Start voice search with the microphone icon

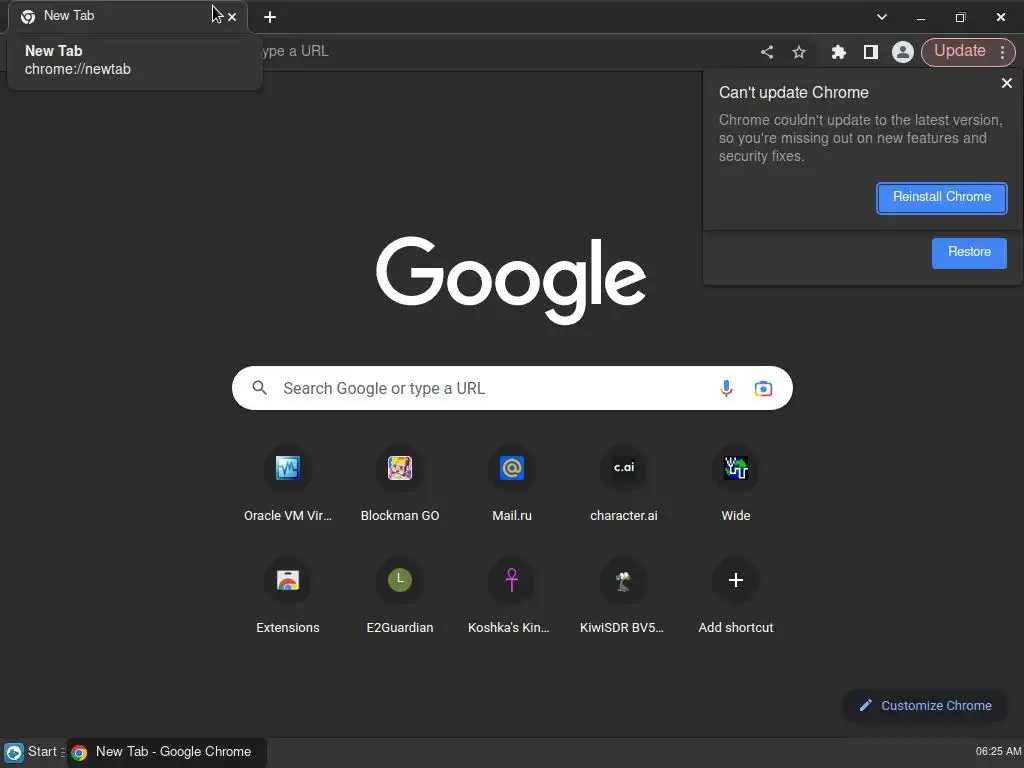click(x=726, y=389)
